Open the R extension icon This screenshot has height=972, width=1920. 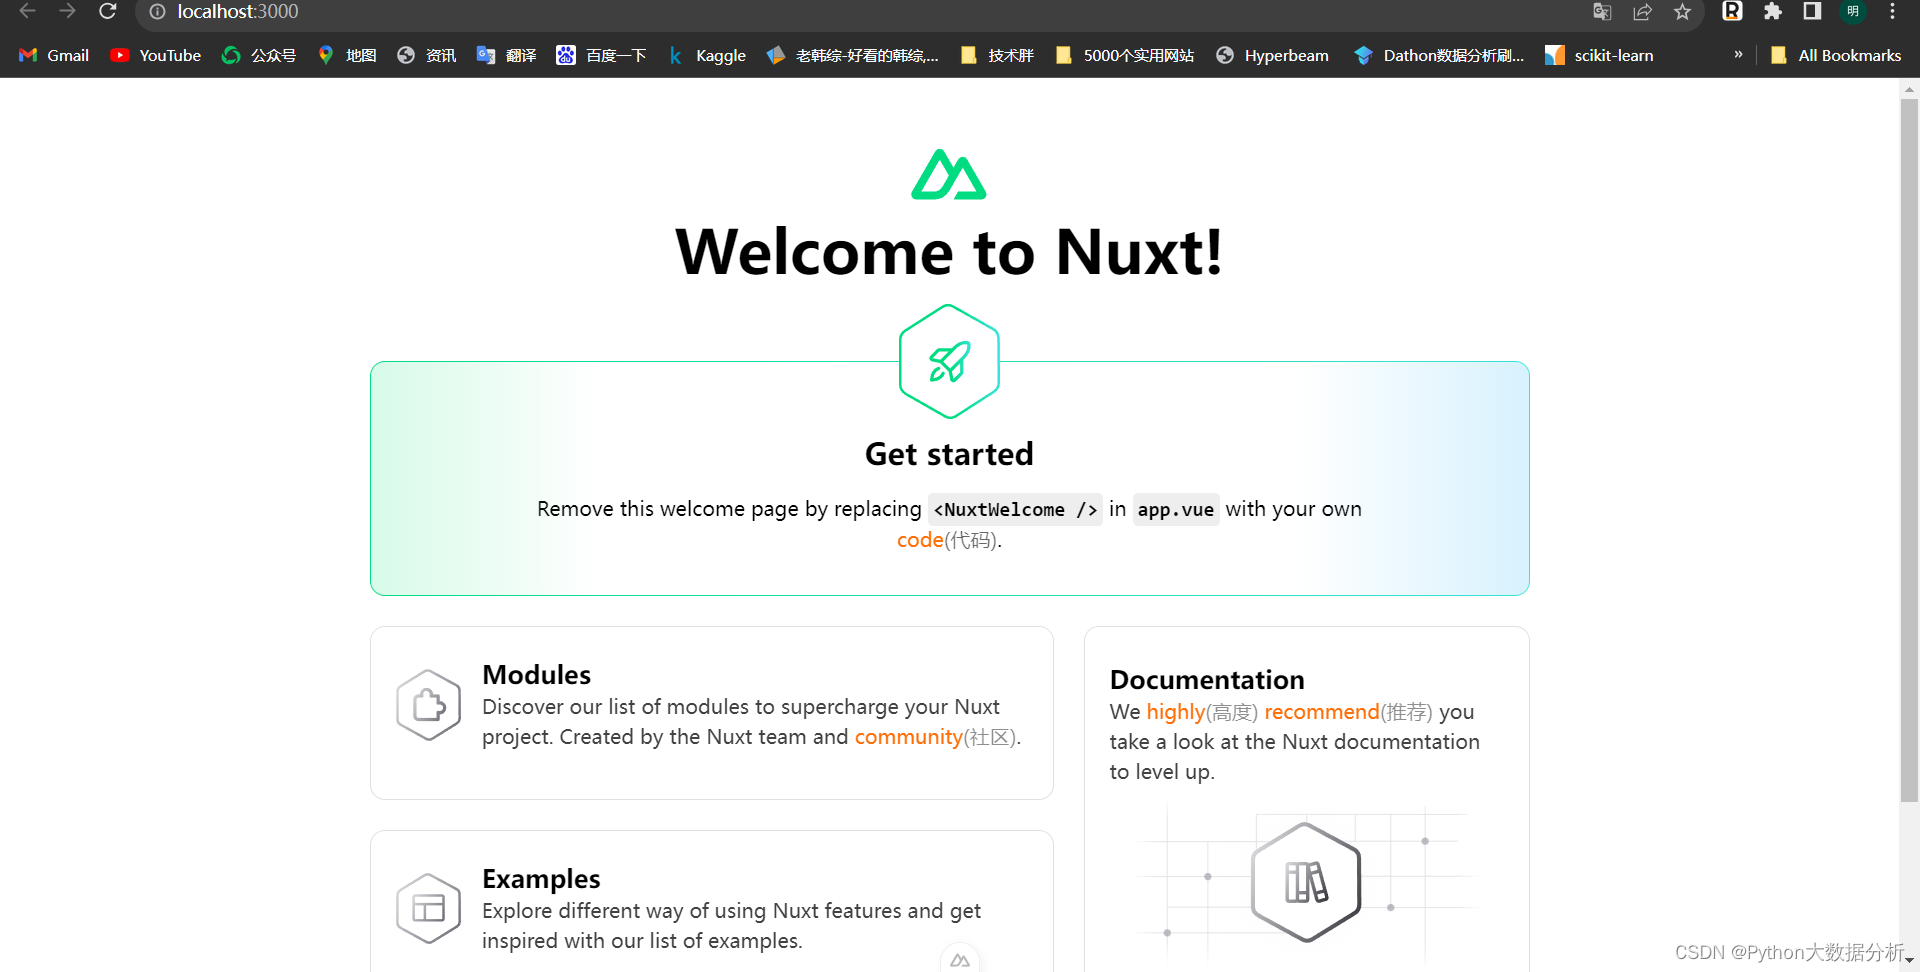1732,11
